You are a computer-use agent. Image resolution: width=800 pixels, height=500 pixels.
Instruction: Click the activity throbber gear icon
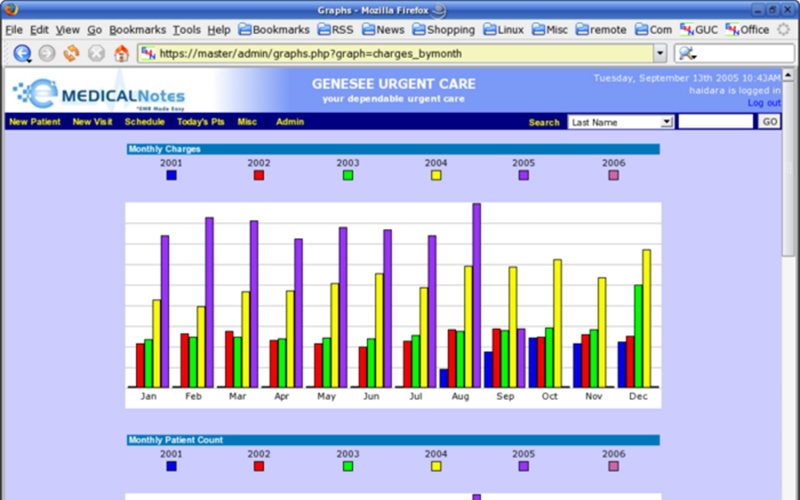coord(784,30)
